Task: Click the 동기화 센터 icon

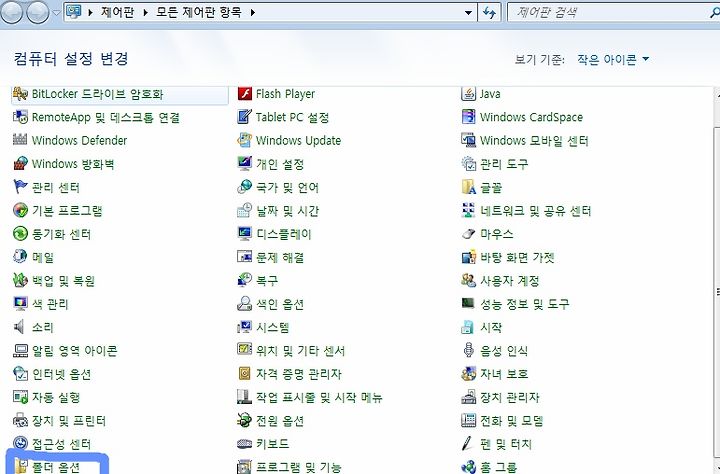Action: click(x=20, y=234)
